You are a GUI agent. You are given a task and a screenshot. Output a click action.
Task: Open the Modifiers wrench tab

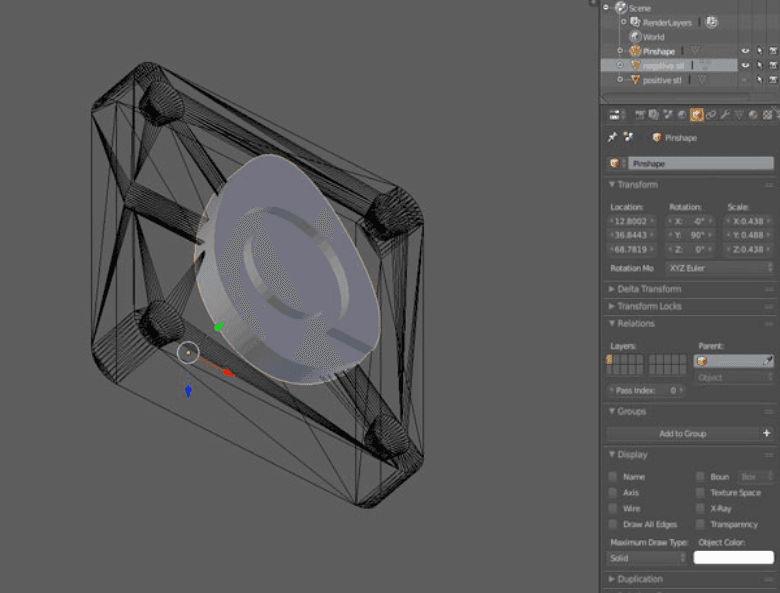point(725,115)
